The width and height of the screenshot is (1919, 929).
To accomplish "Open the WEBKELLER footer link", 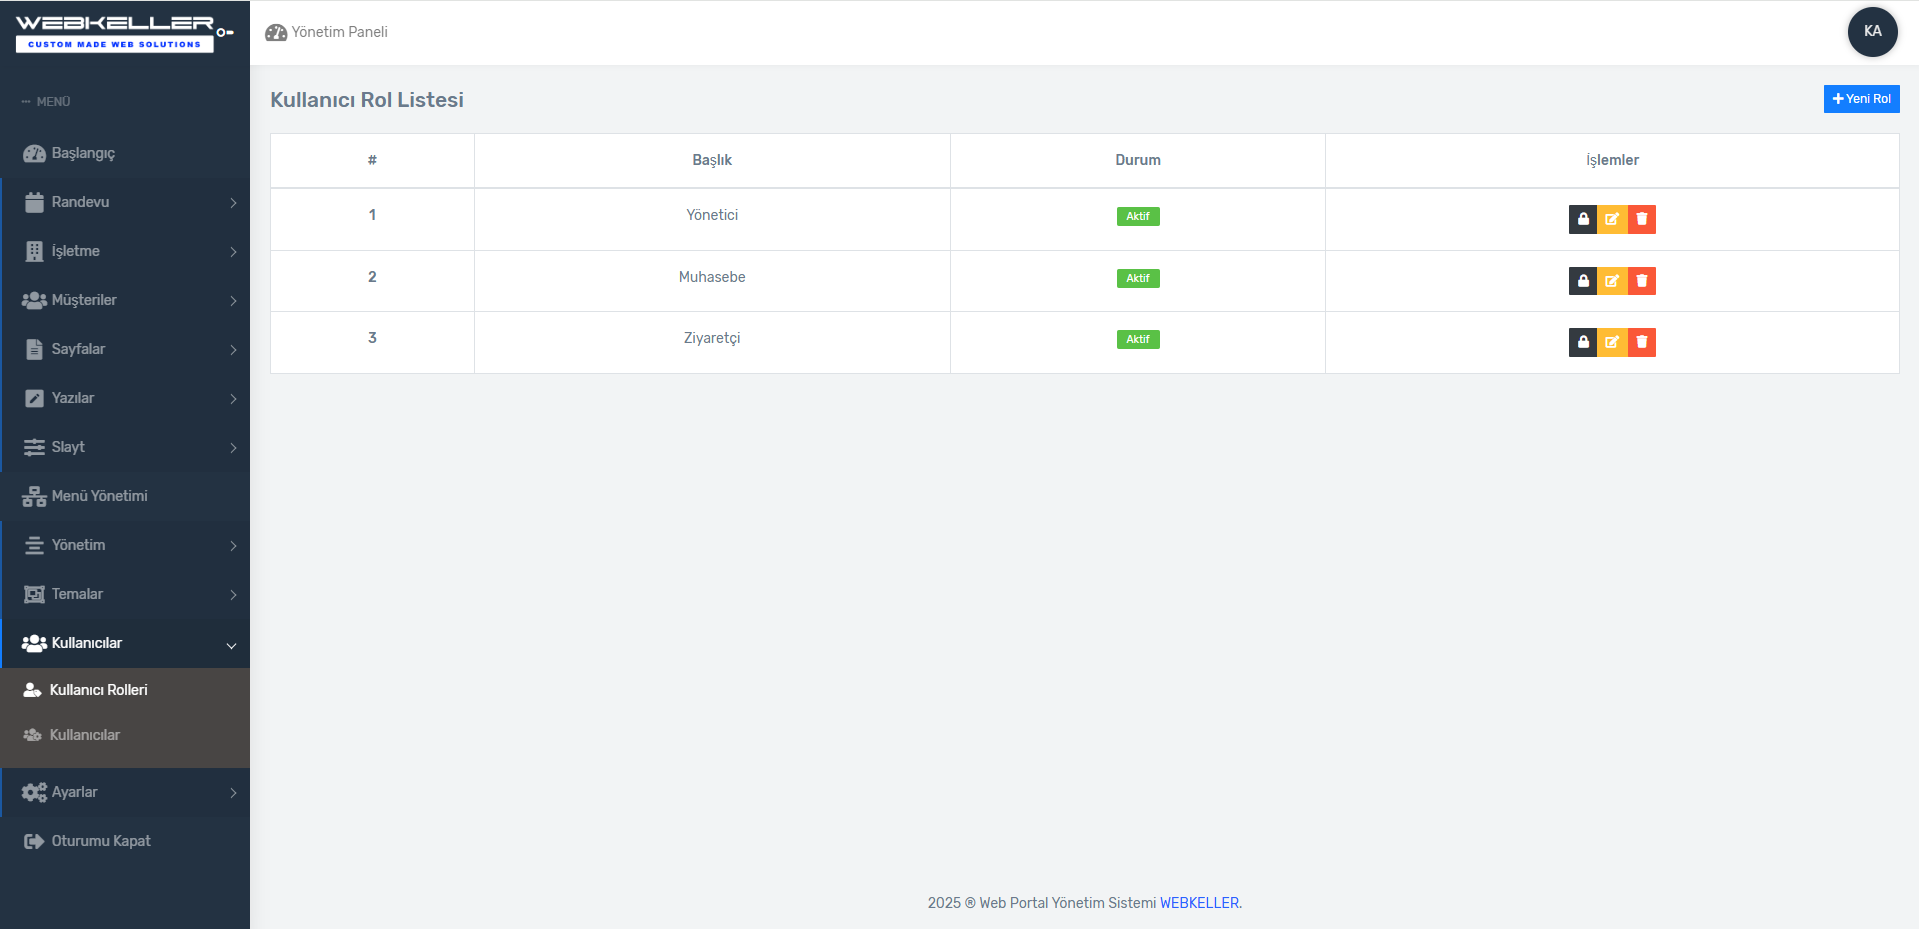I will pos(1198,903).
